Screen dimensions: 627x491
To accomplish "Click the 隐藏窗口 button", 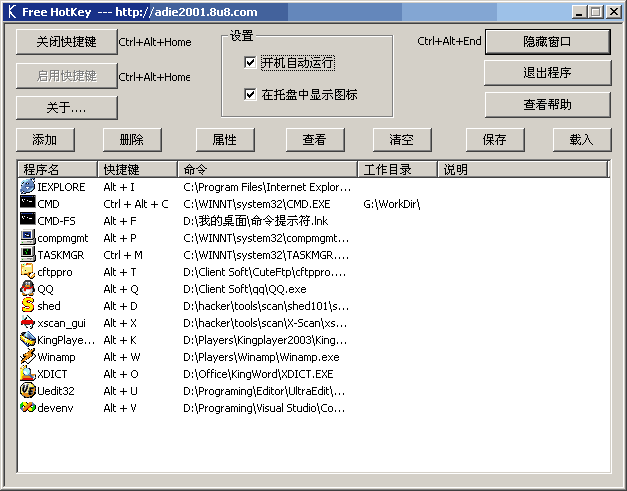I will point(547,41).
